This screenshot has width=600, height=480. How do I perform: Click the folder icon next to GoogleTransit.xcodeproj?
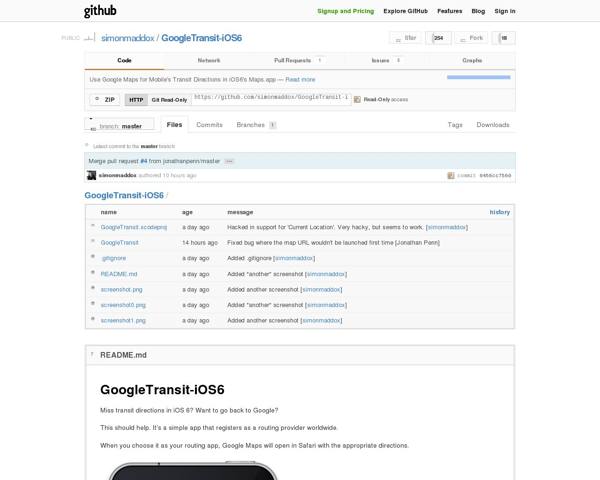point(92,227)
